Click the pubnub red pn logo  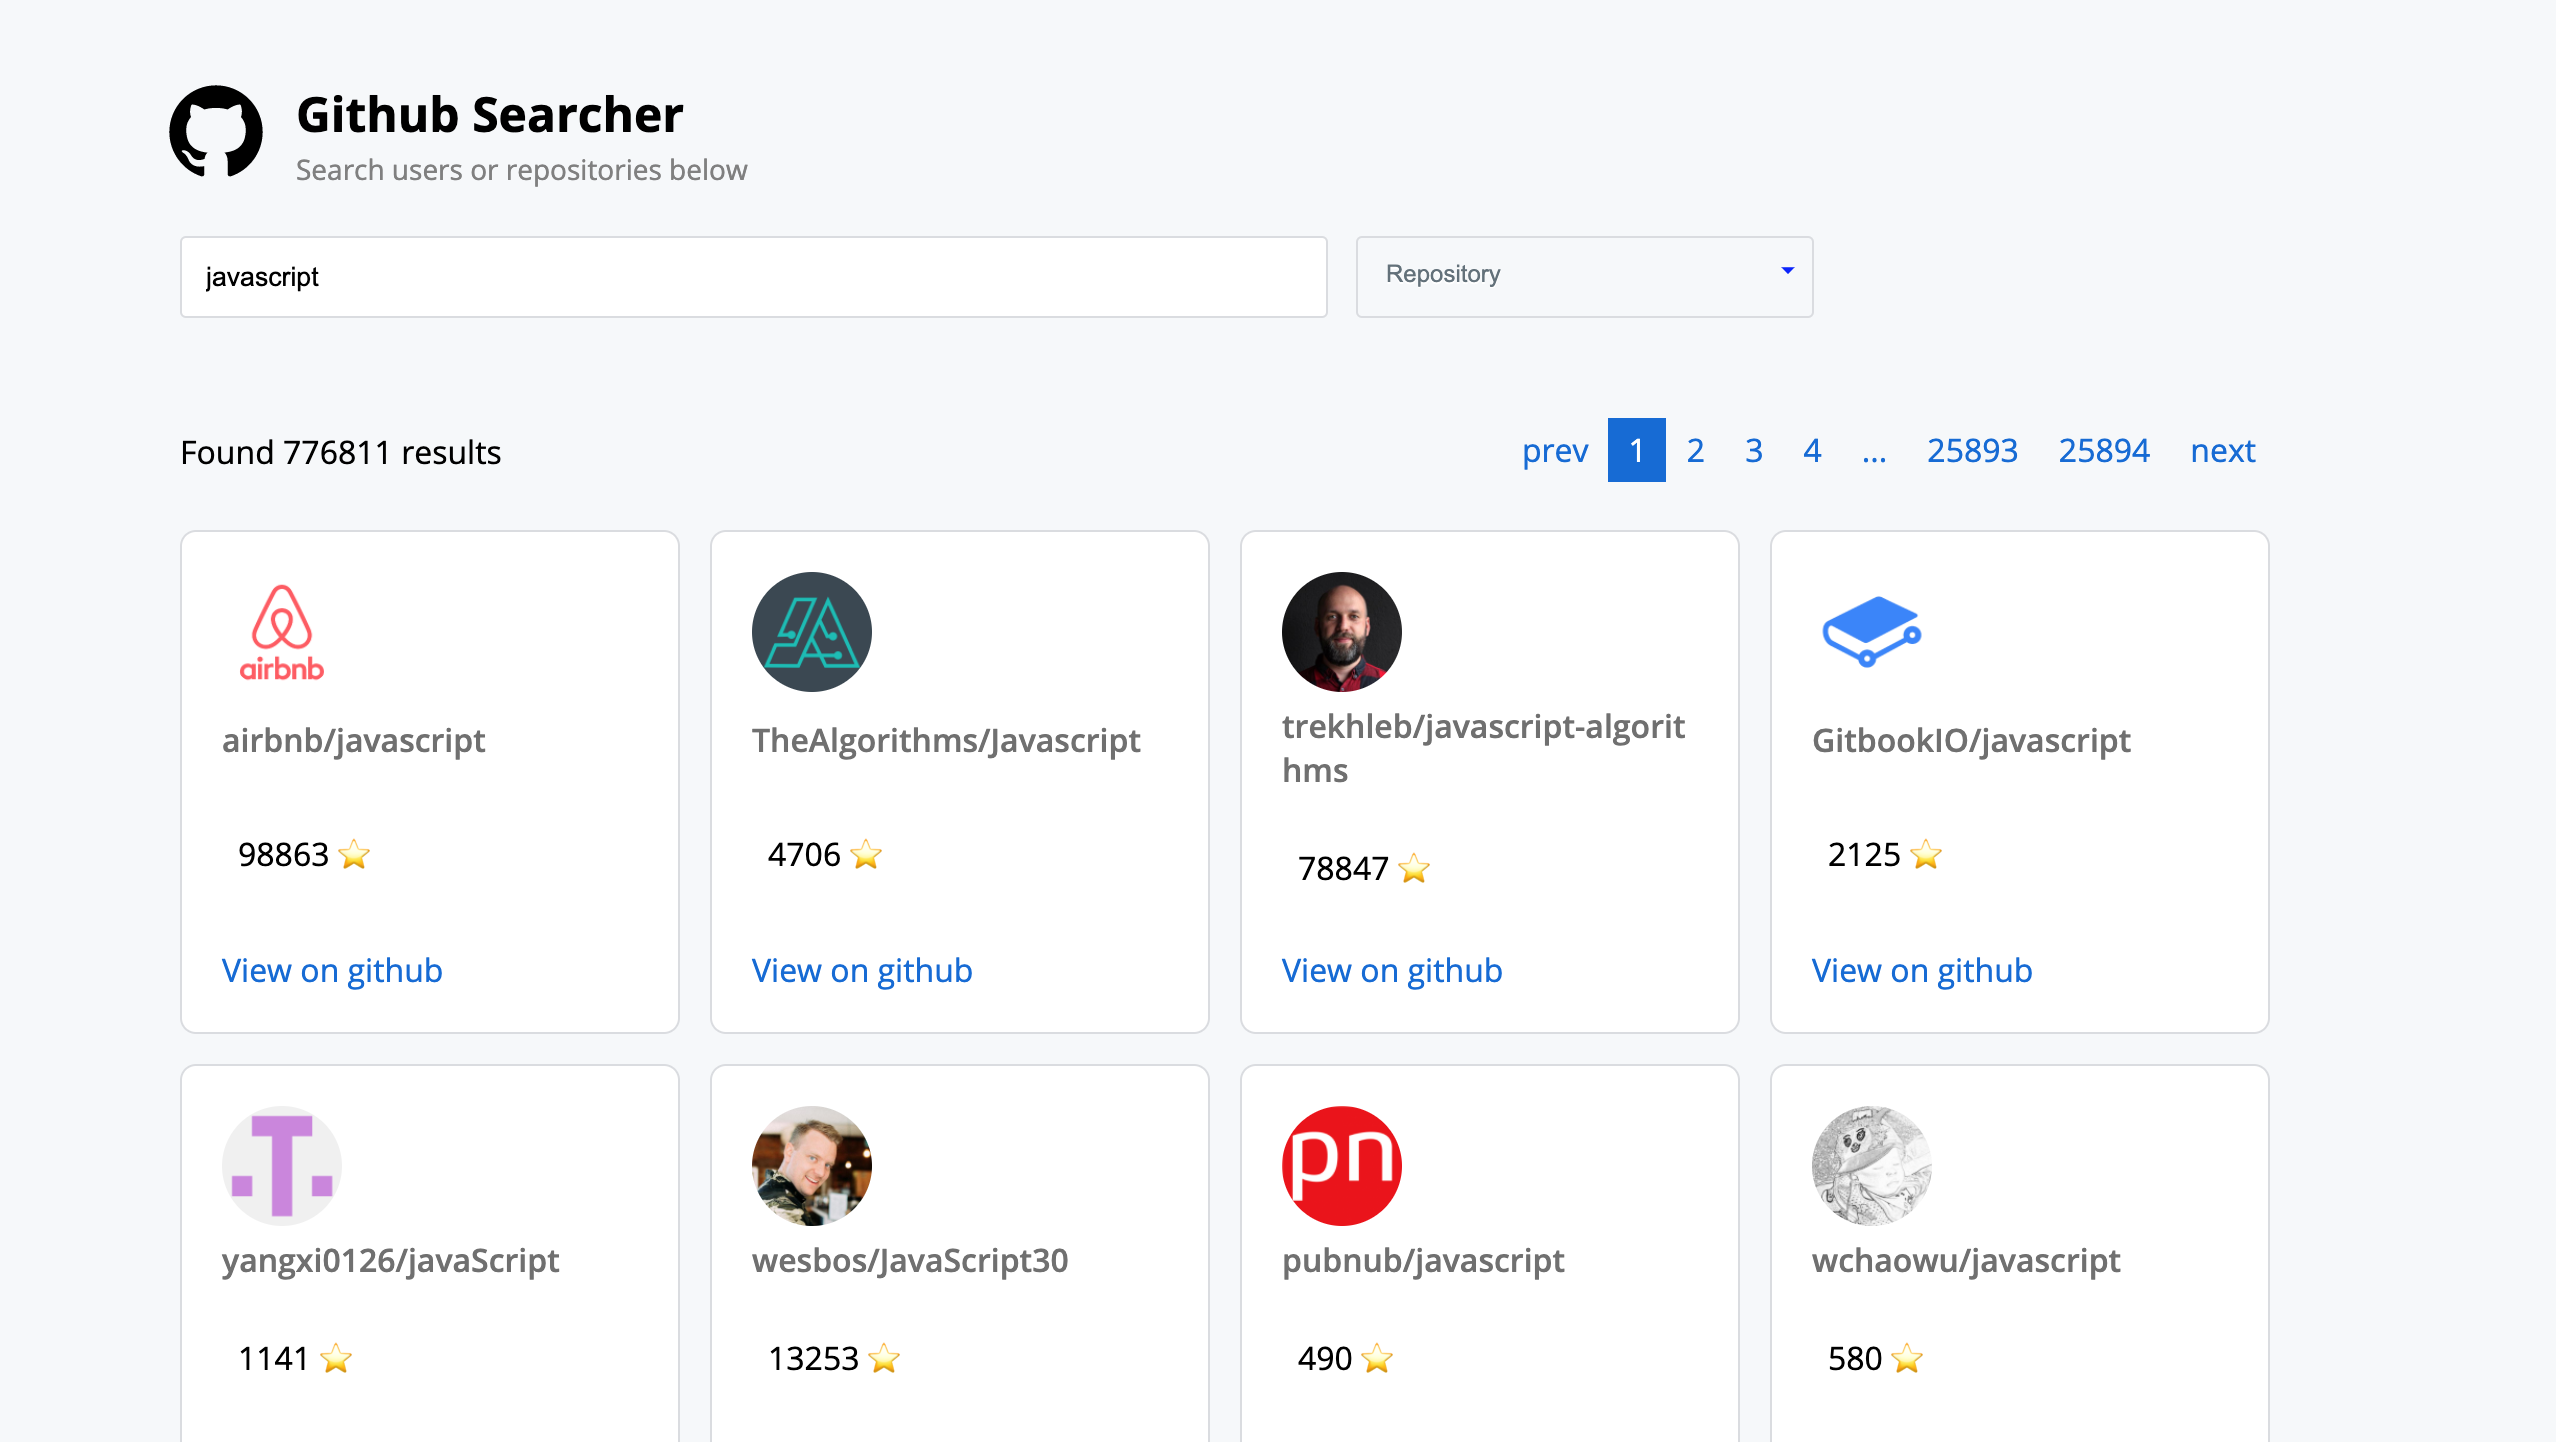coord(1341,1165)
